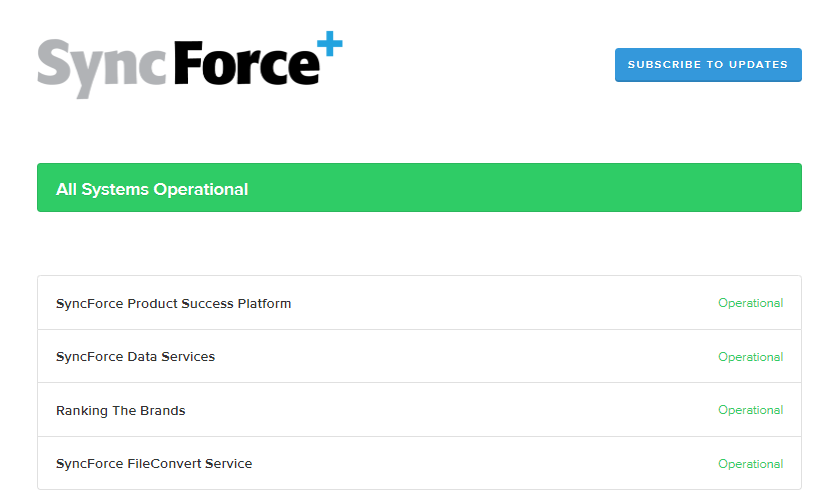Click Operational status for Data Services
Screen dimensions: 819x501
(751, 357)
